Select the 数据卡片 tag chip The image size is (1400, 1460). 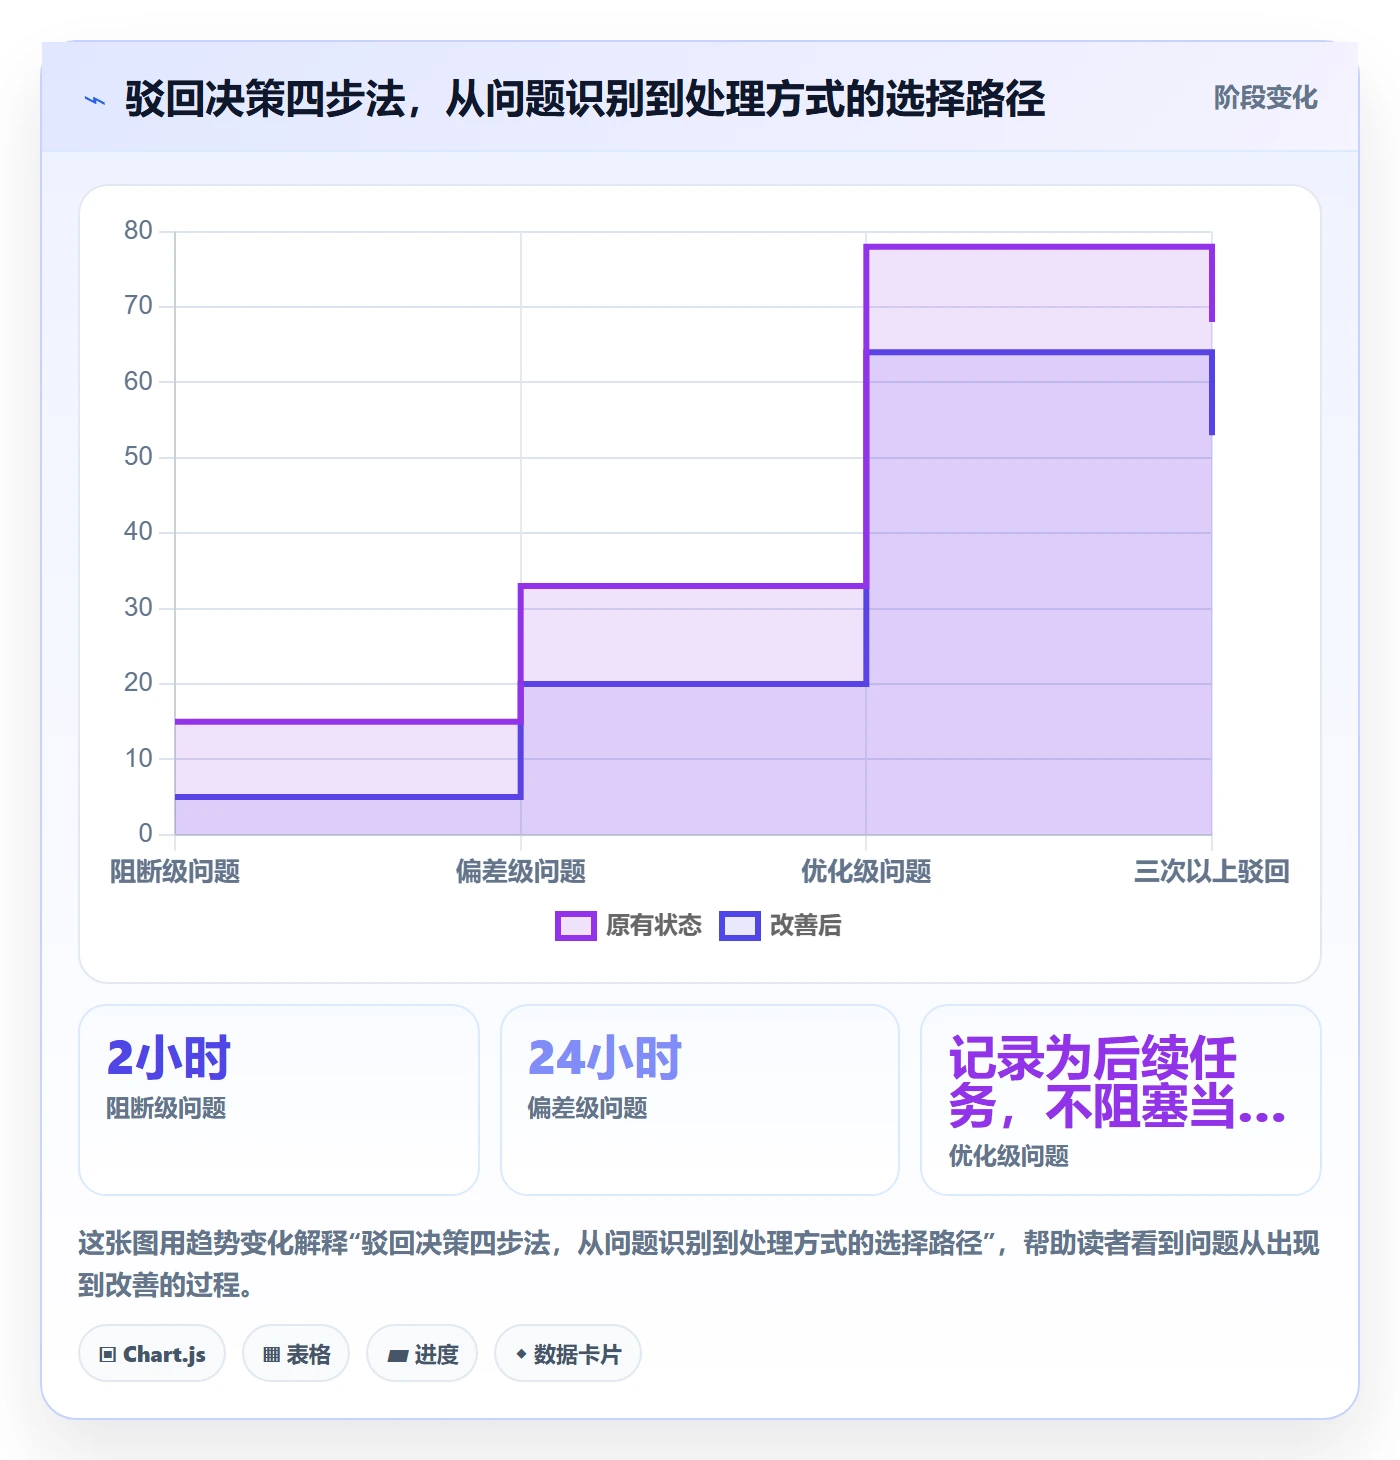(x=568, y=1354)
